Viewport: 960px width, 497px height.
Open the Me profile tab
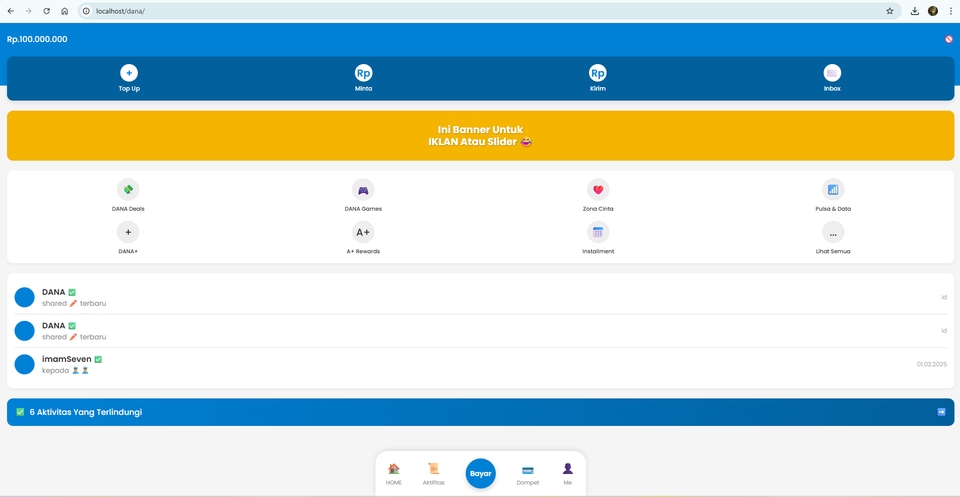coord(568,474)
